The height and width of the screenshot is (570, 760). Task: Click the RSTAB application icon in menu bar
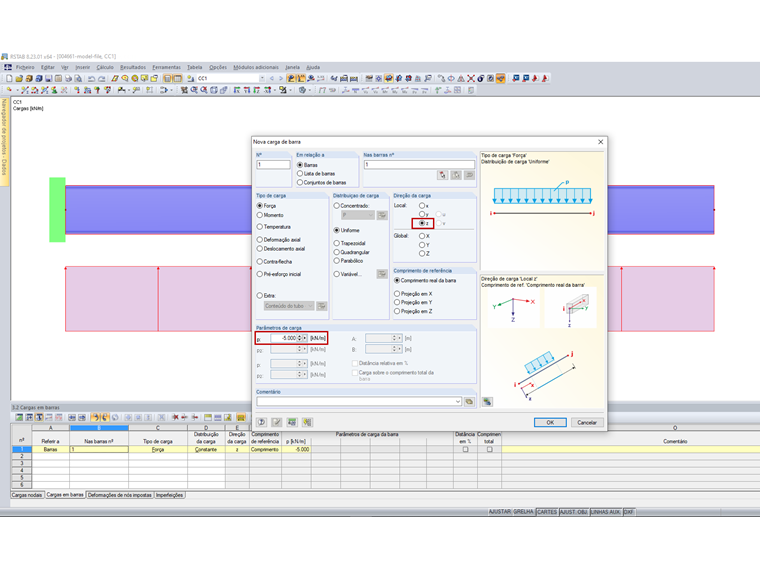point(8,67)
